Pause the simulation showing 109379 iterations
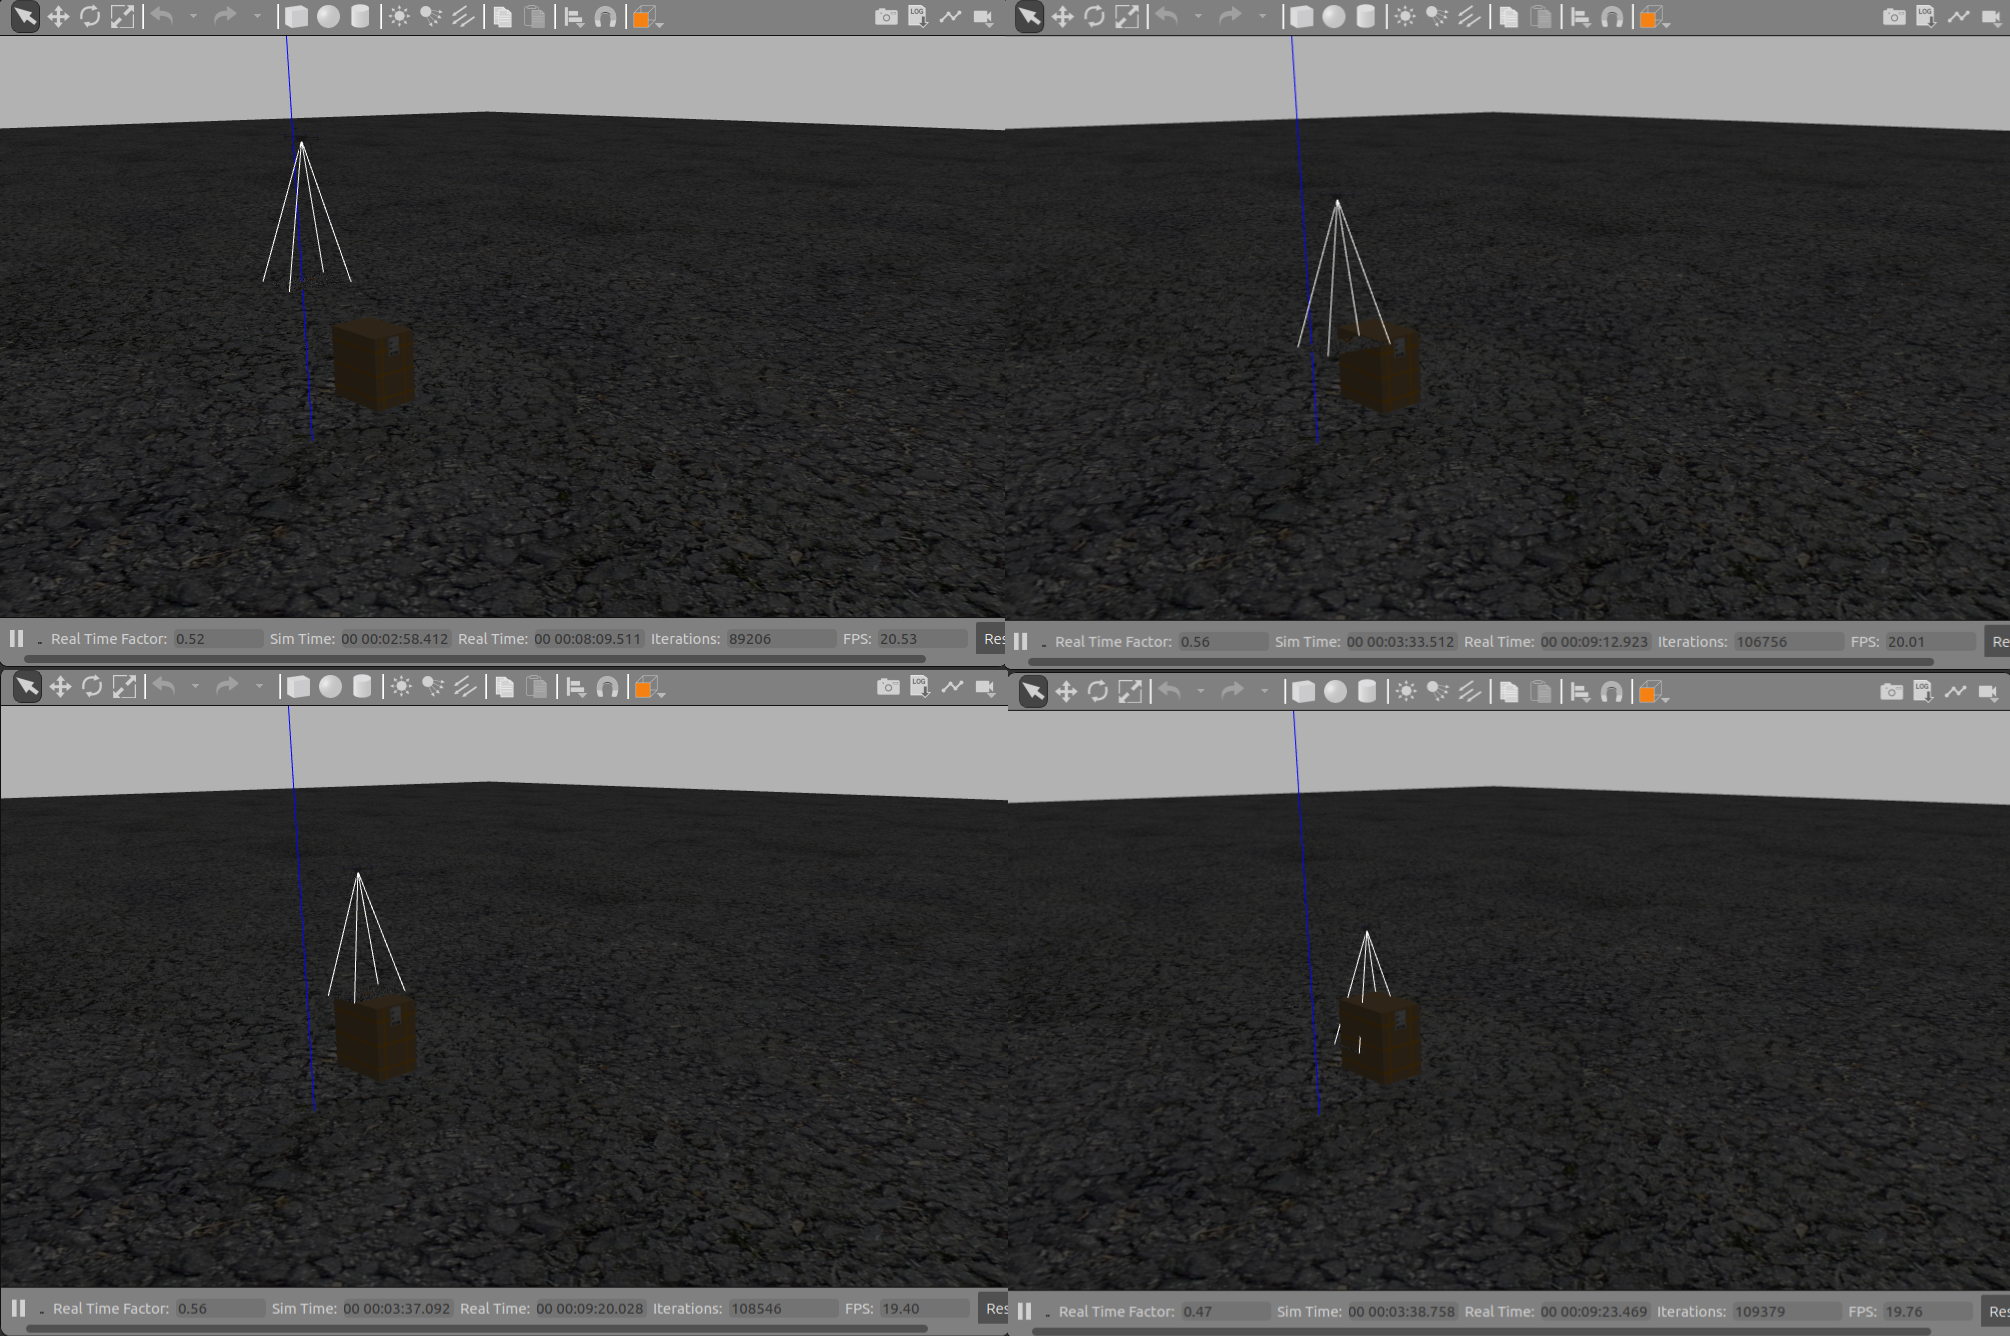2010x1336 pixels. [x=1024, y=1311]
